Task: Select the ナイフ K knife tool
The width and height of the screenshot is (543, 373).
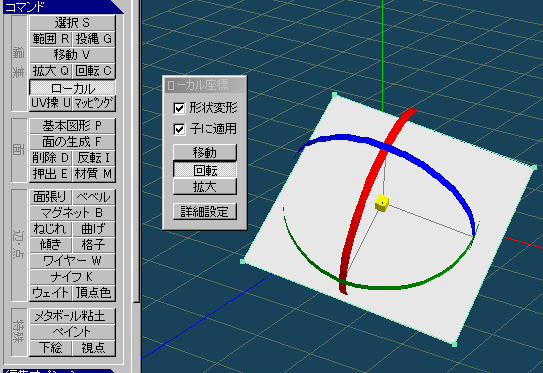Action: [x=72, y=276]
